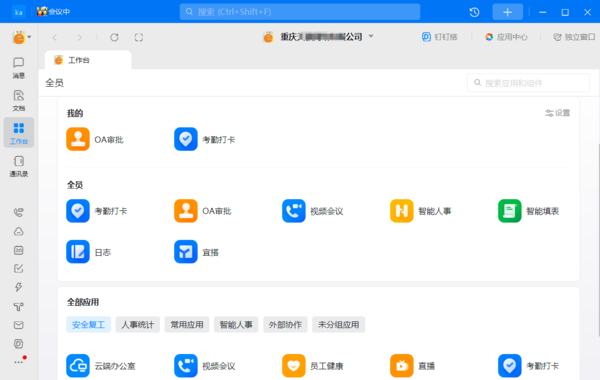600x380 pixels.
Task: Open the 文档 documents sidebar icon
Action: coord(18,100)
